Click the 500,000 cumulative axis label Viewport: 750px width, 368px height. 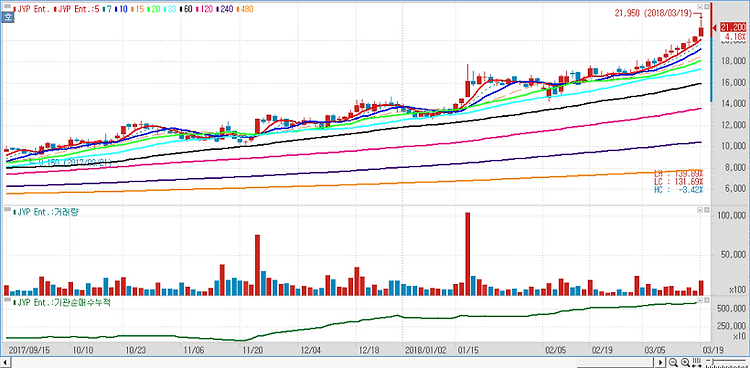[731, 308]
